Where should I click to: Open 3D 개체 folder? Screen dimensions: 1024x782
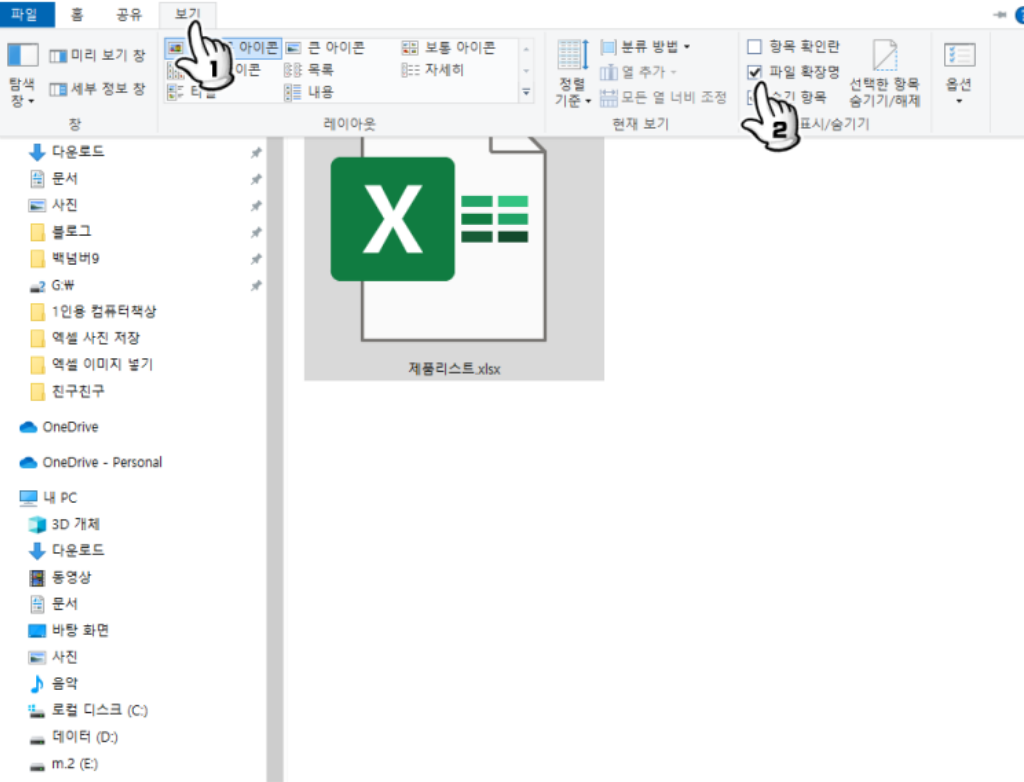pyautogui.click(x=65, y=525)
